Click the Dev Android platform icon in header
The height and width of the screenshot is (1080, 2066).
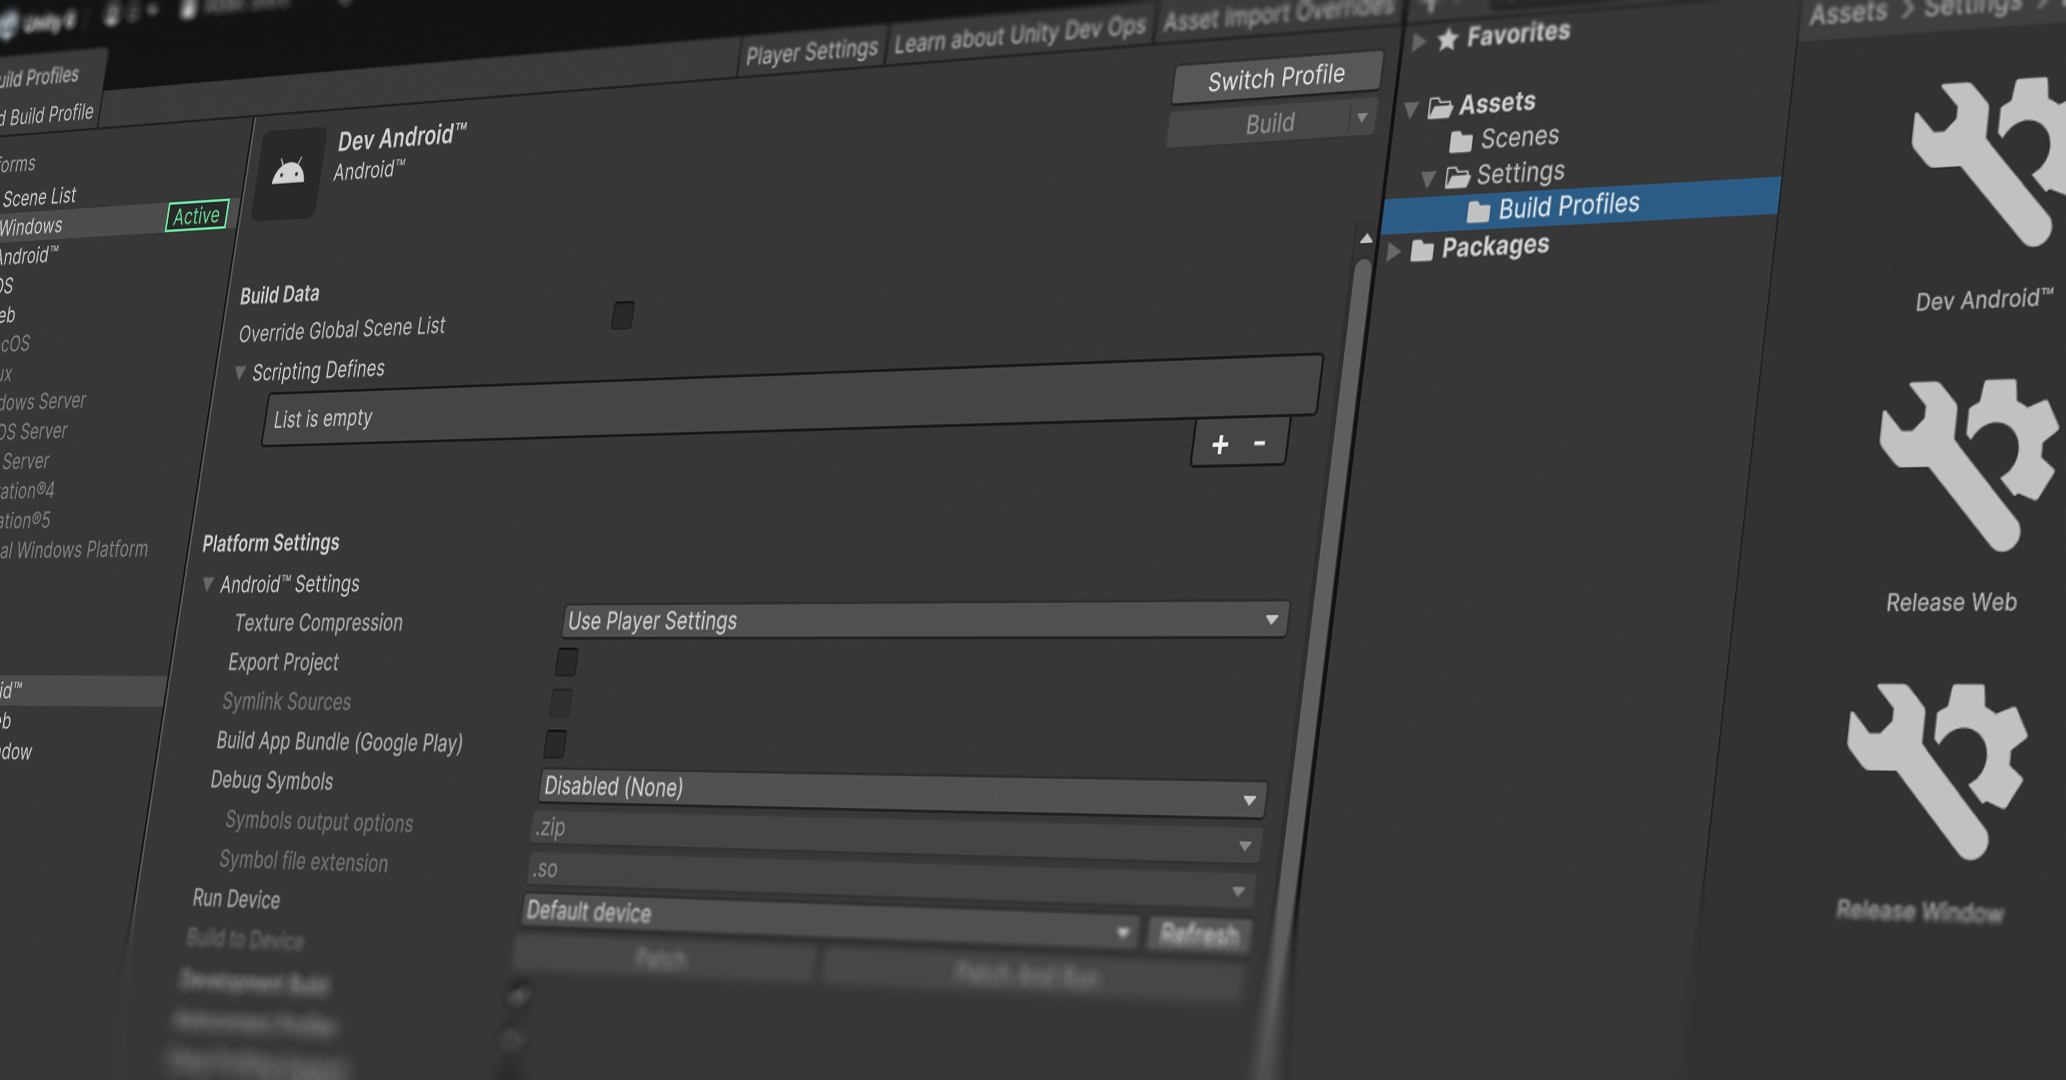tap(289, 172)
